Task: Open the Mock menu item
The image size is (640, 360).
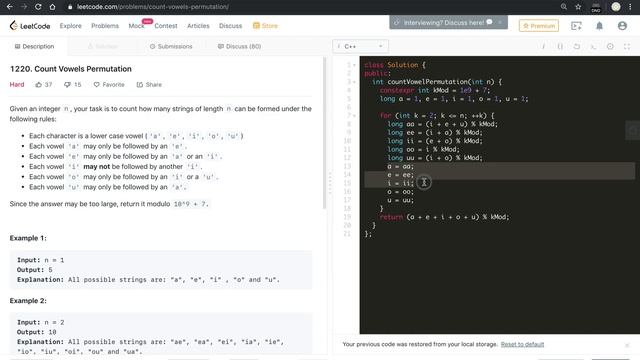Action: 136,26
